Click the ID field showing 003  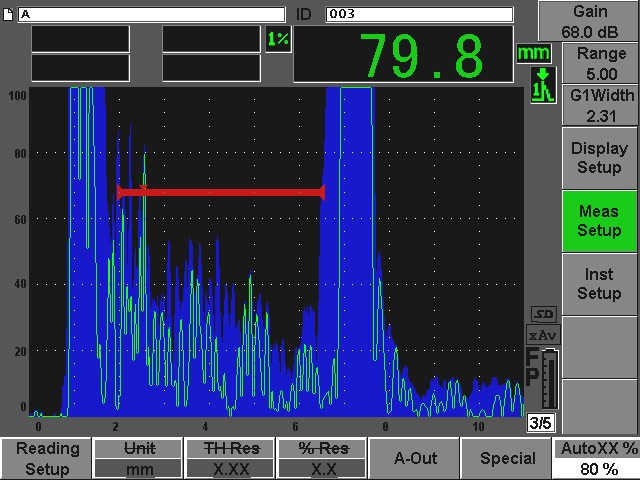418,14
